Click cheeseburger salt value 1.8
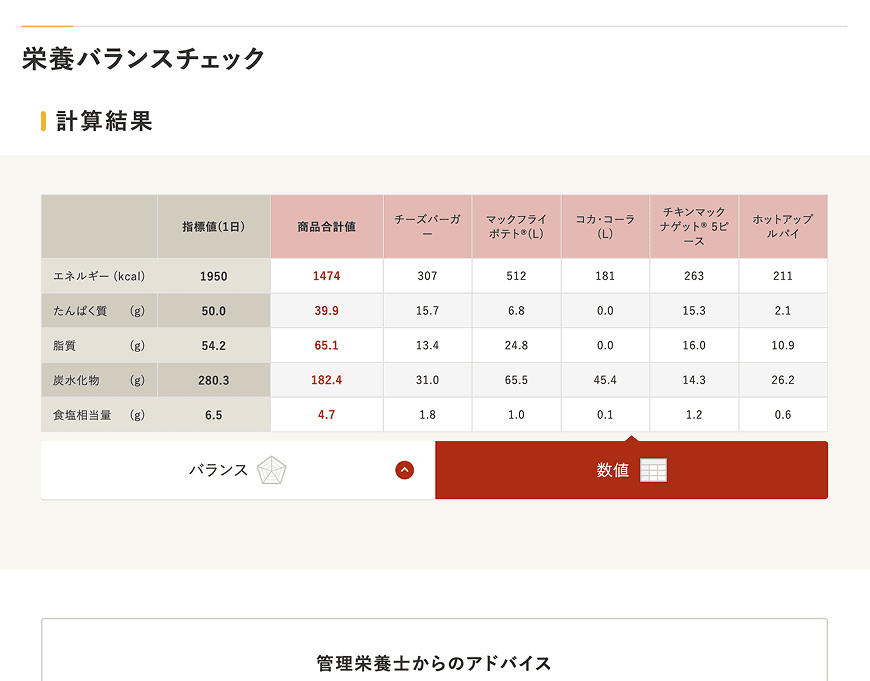The height and width of the screenshot is (681, 870). pyautogui.click(x=427, y=415)
